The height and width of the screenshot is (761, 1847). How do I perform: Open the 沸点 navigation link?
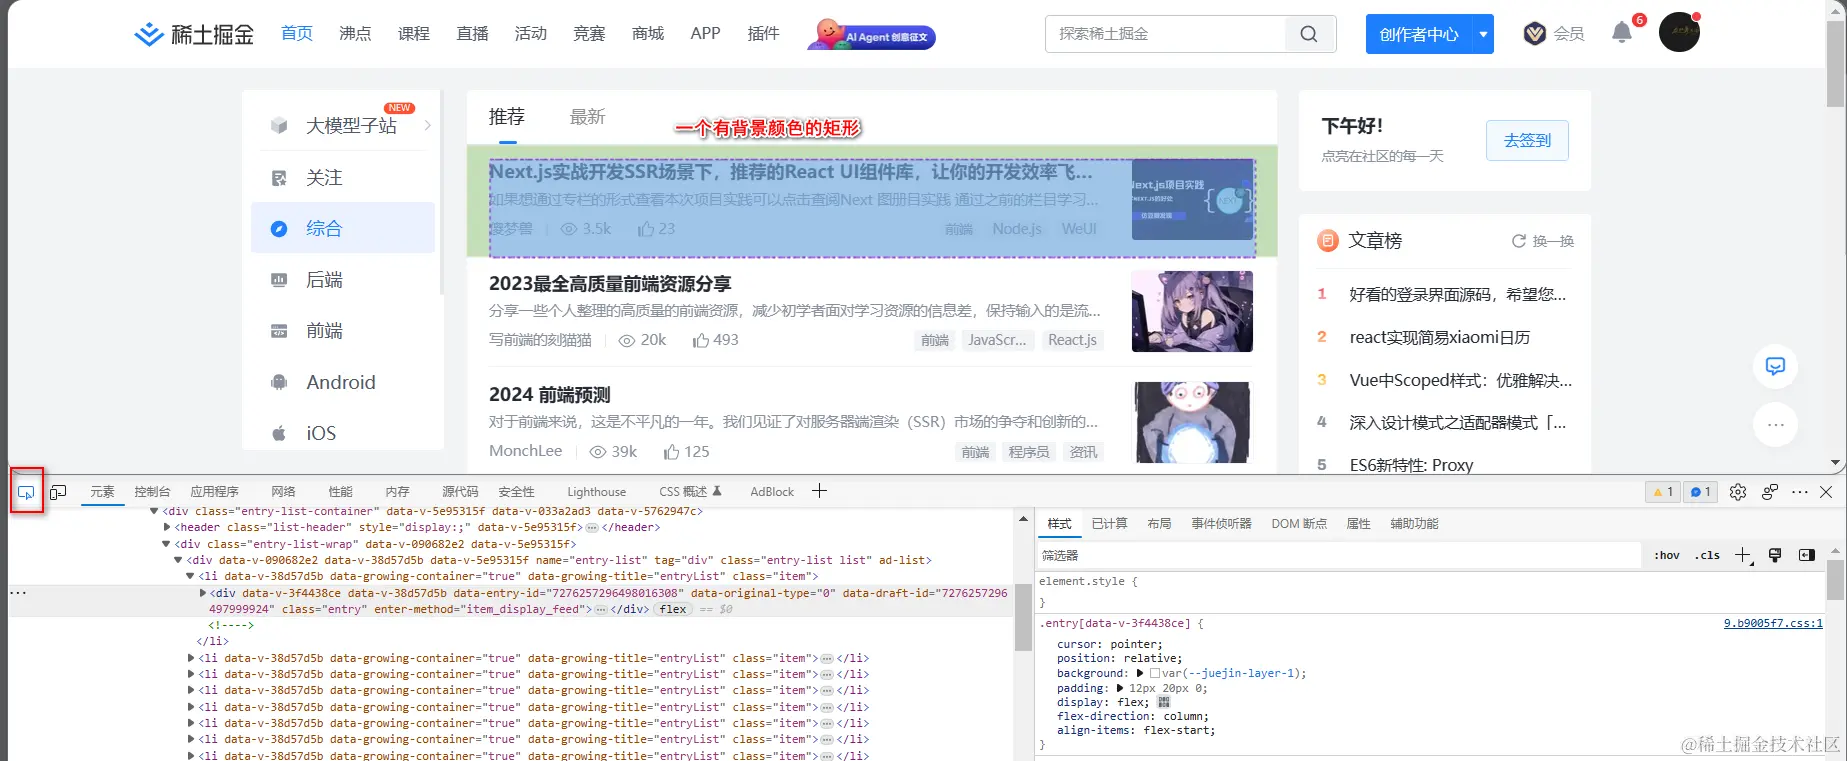click(x=355, y=34)
